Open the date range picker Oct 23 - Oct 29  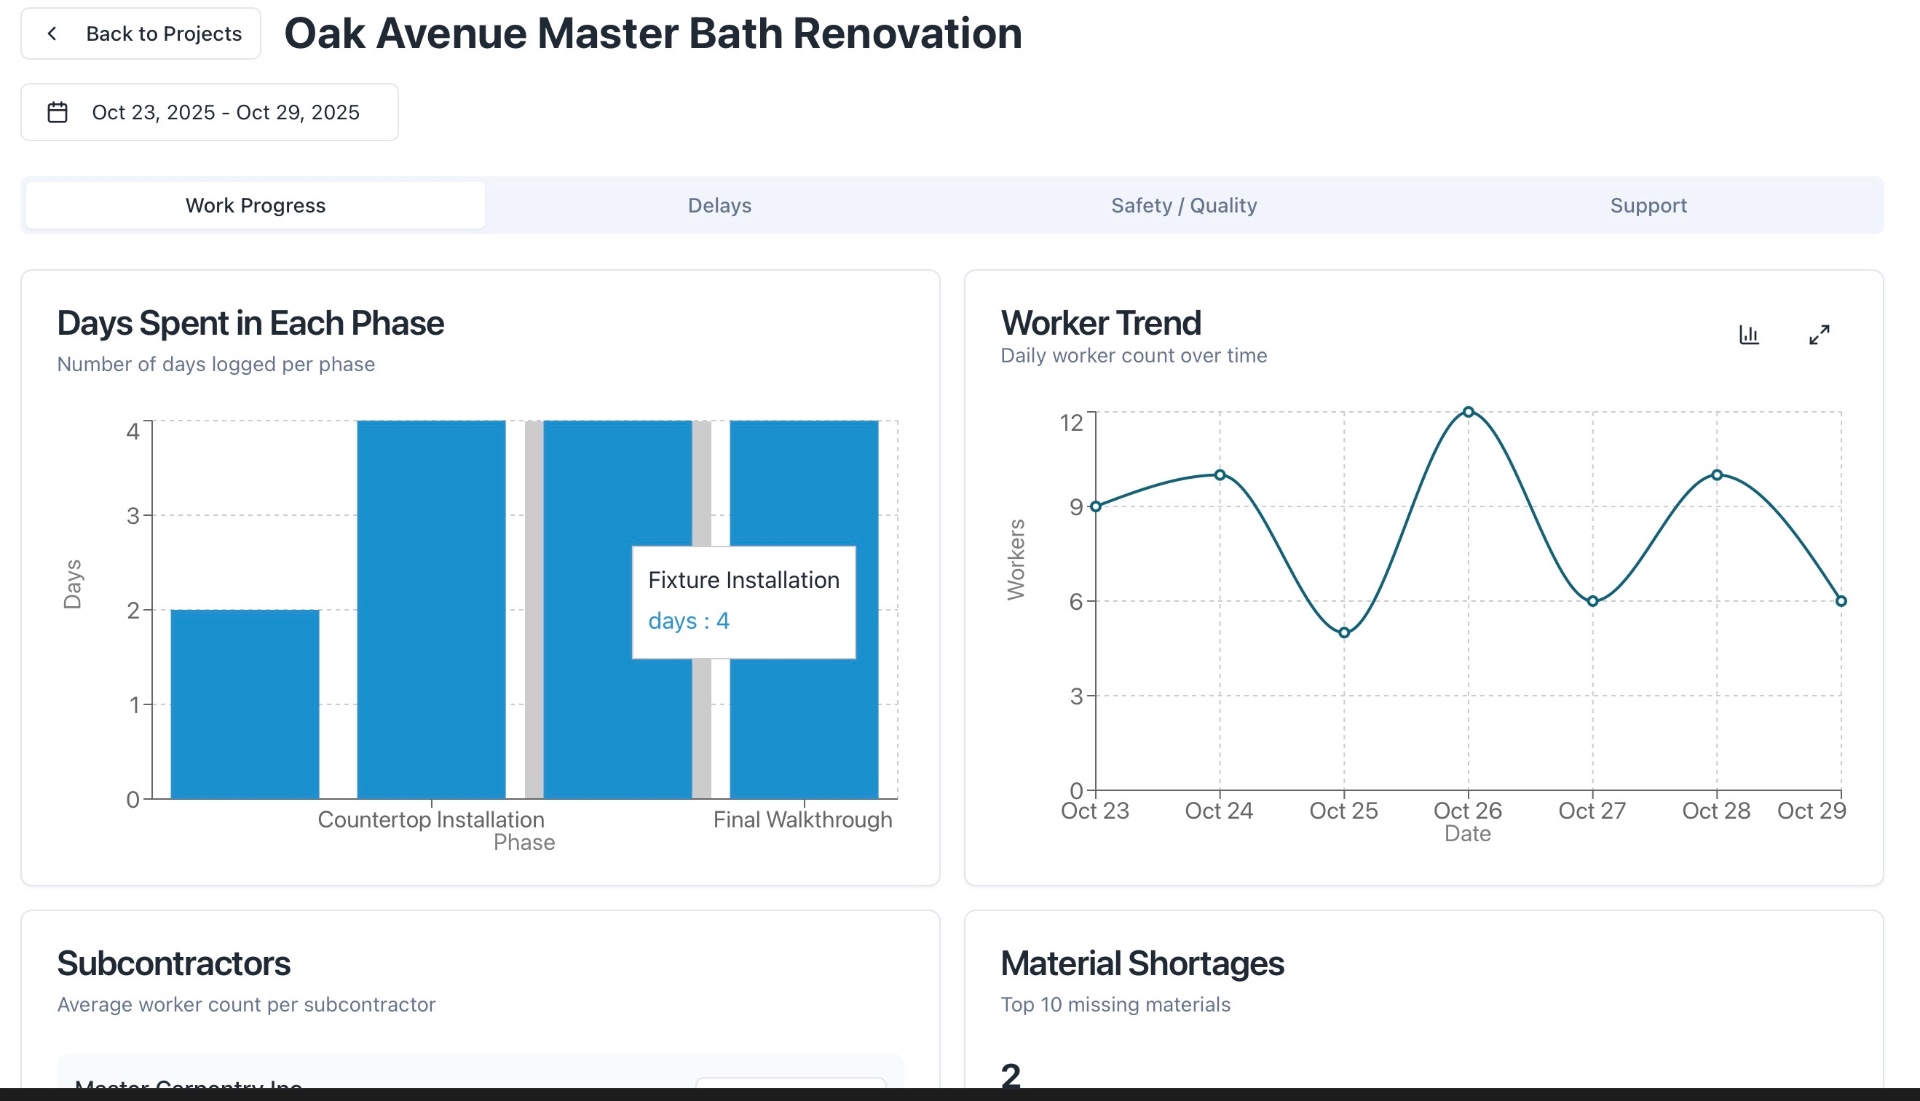click(x=210, y=112)
